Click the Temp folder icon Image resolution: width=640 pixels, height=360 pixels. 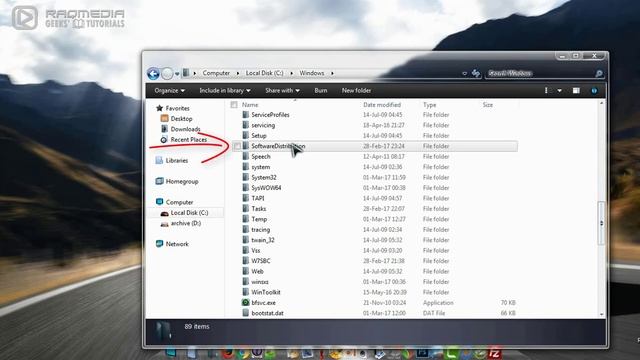pos(245,219)
